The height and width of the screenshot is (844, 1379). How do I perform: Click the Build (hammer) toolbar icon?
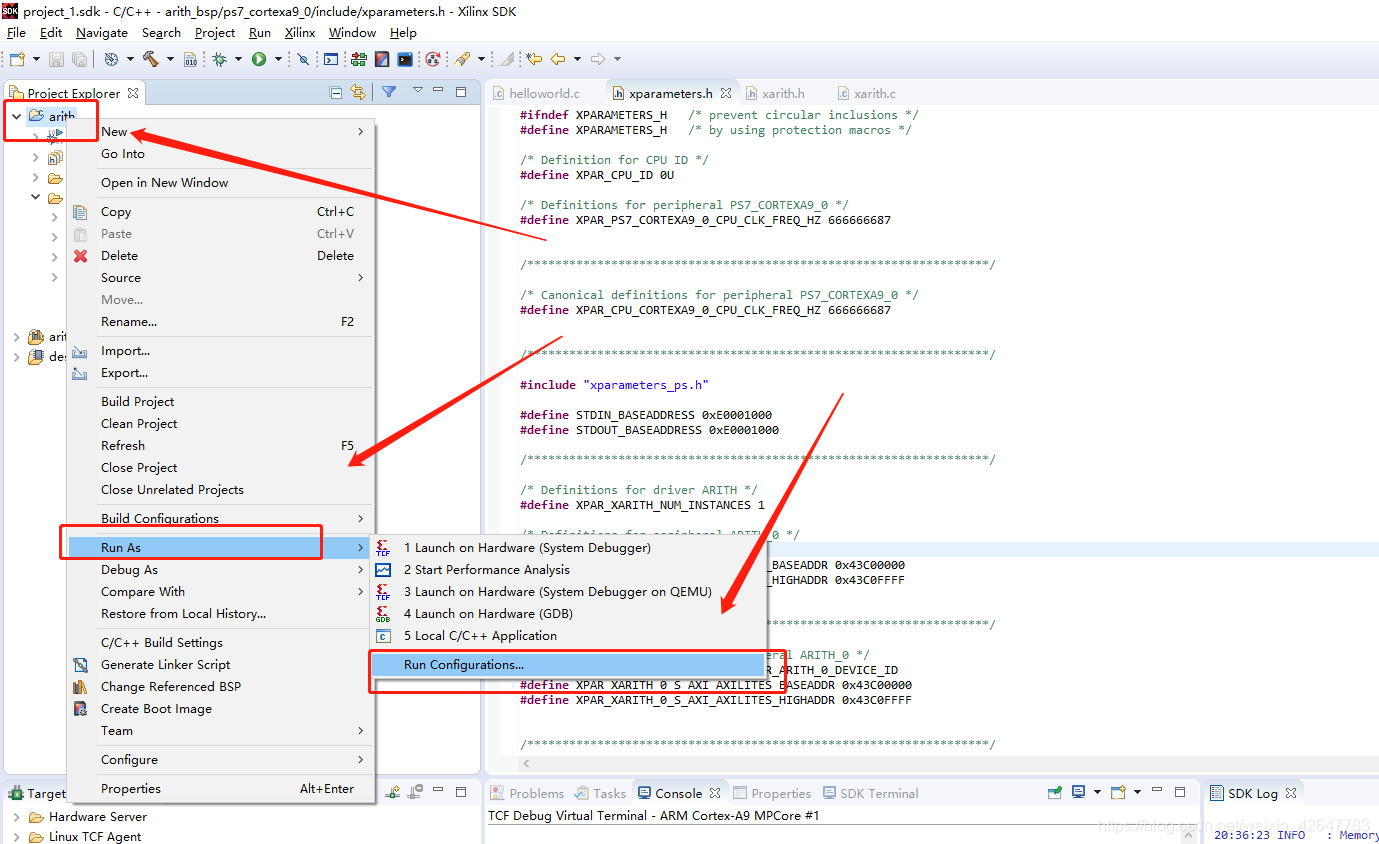click(151, 60)
